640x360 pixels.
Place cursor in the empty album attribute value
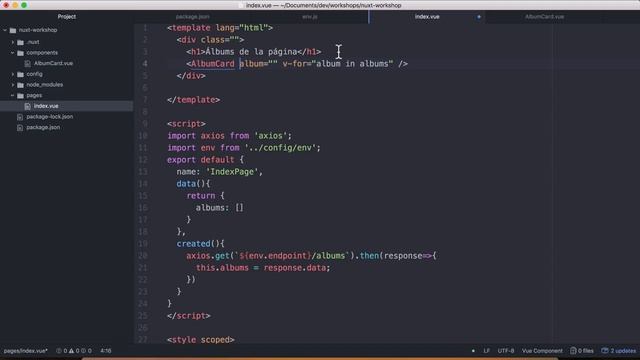coord(273,64)
